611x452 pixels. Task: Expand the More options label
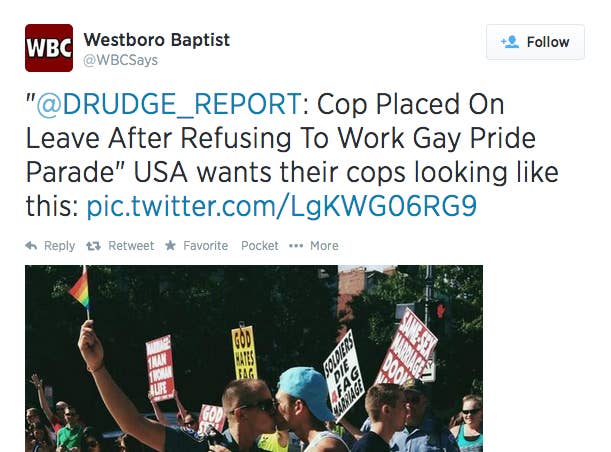pos(324,246)
